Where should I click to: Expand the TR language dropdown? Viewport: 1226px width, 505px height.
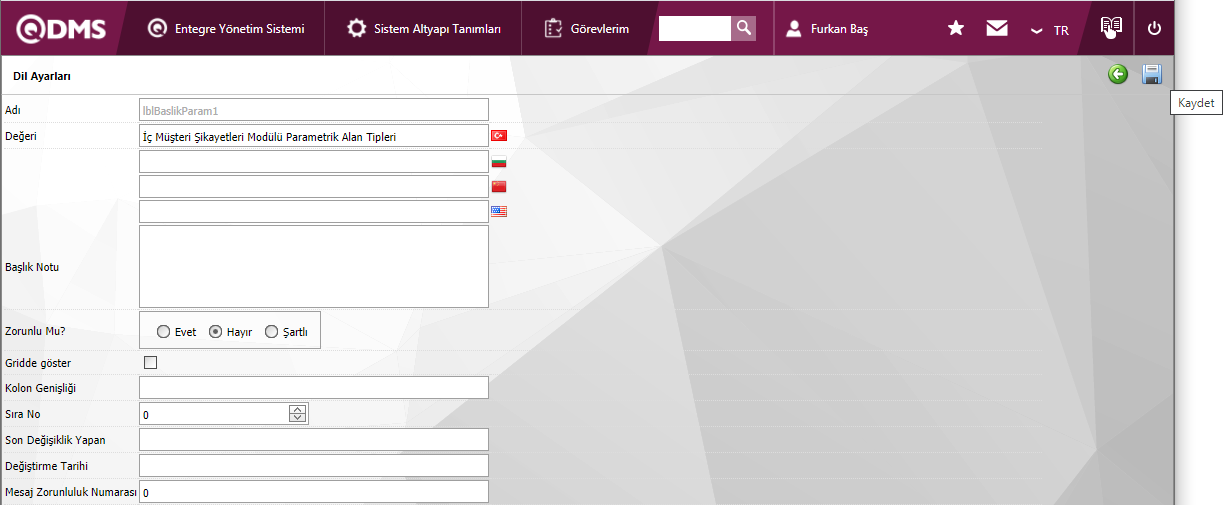(x=1050, y=30)
